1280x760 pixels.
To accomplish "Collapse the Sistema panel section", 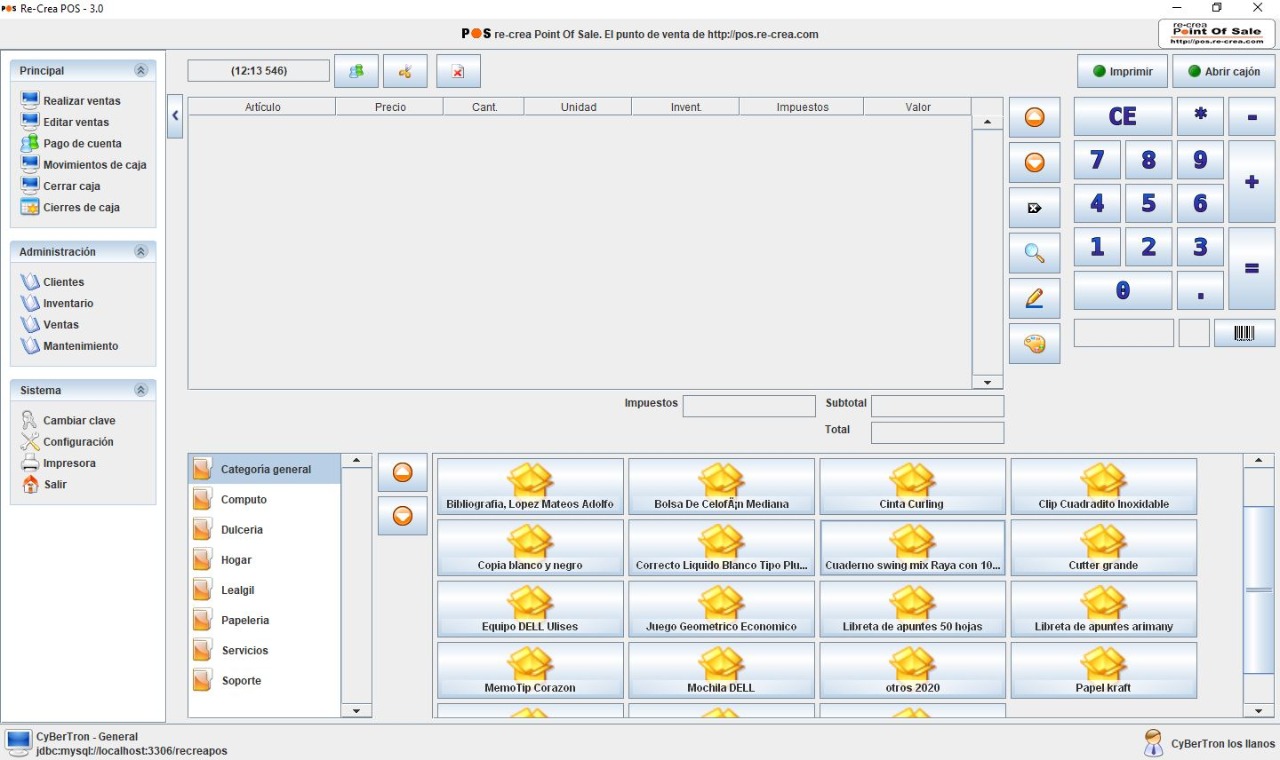I will click(141, 390).
